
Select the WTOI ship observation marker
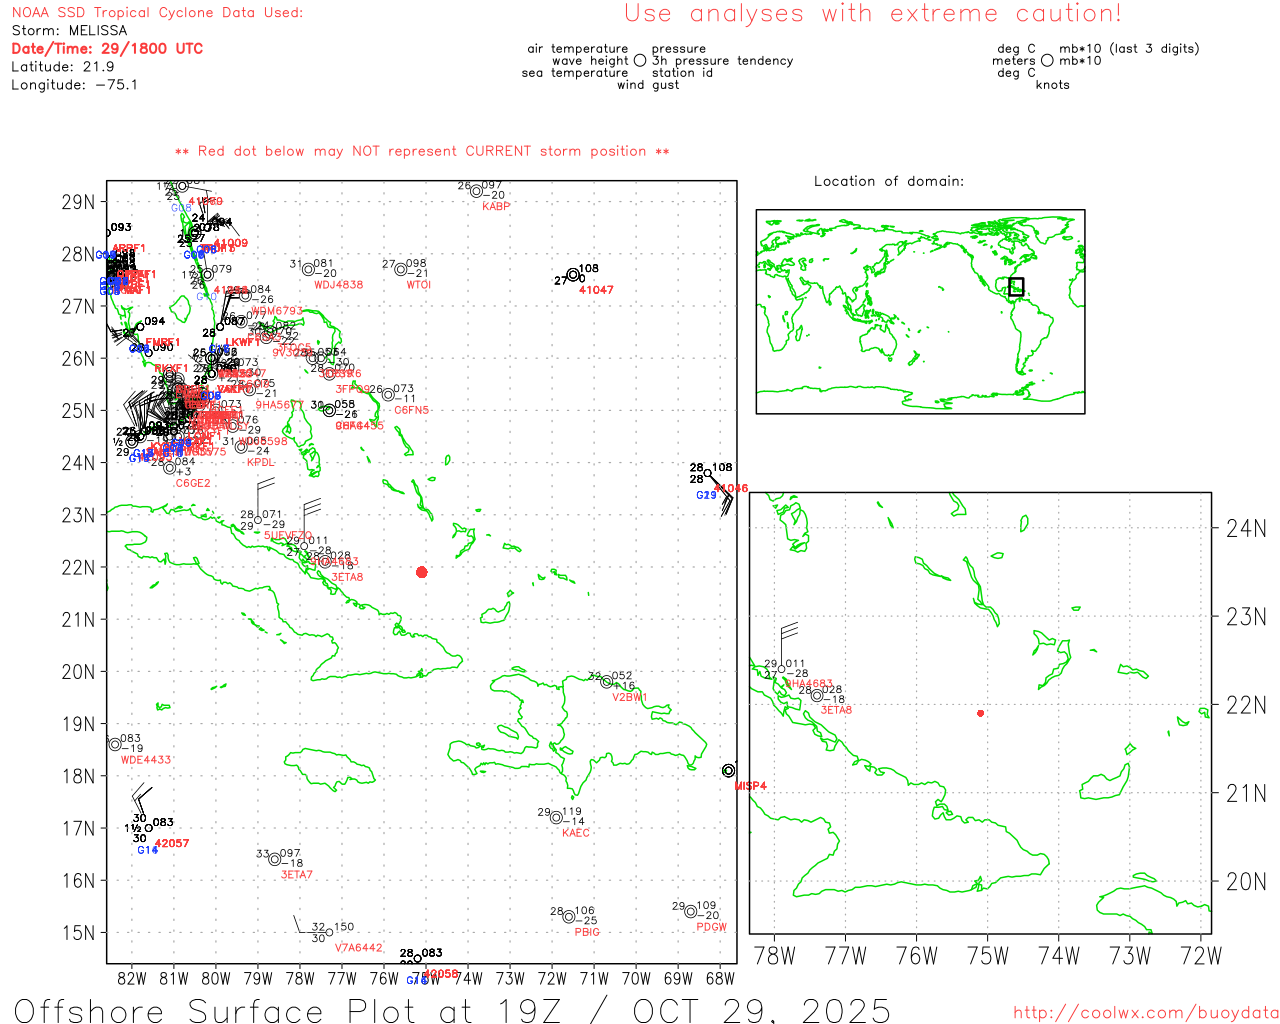tap(401, 269)
